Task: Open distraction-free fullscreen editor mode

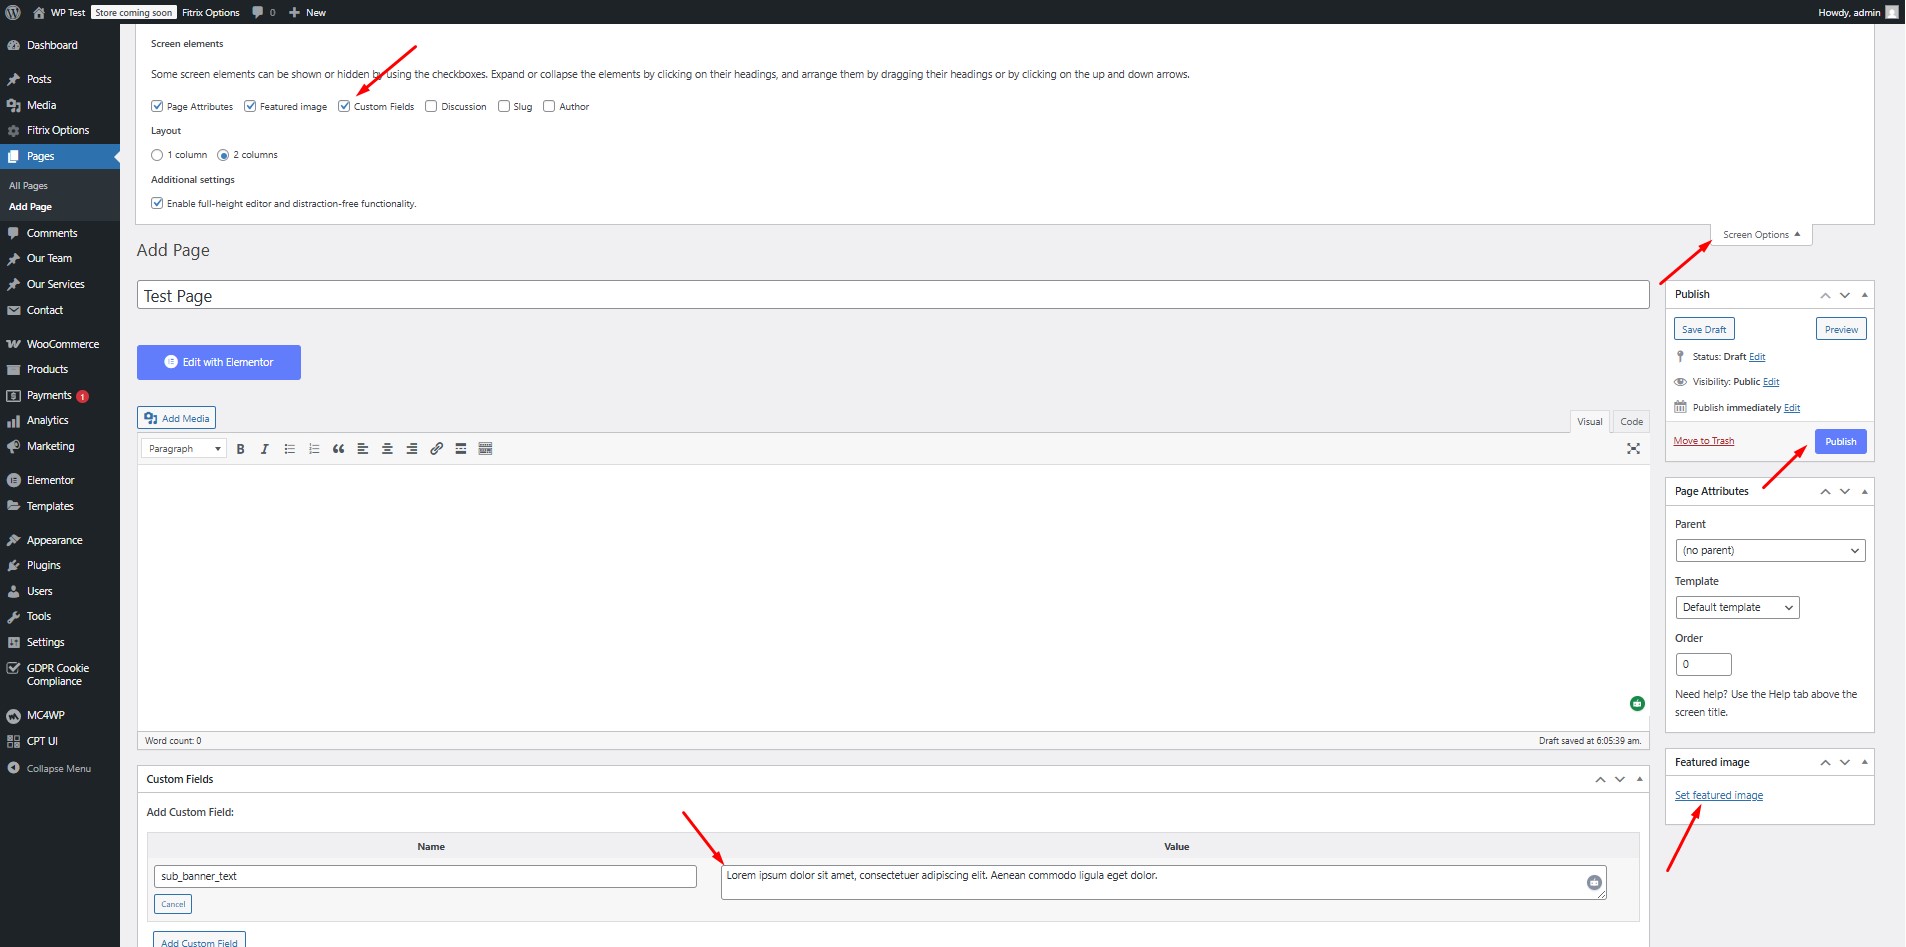Action: pyautogui.click(x=1633, y=449)
